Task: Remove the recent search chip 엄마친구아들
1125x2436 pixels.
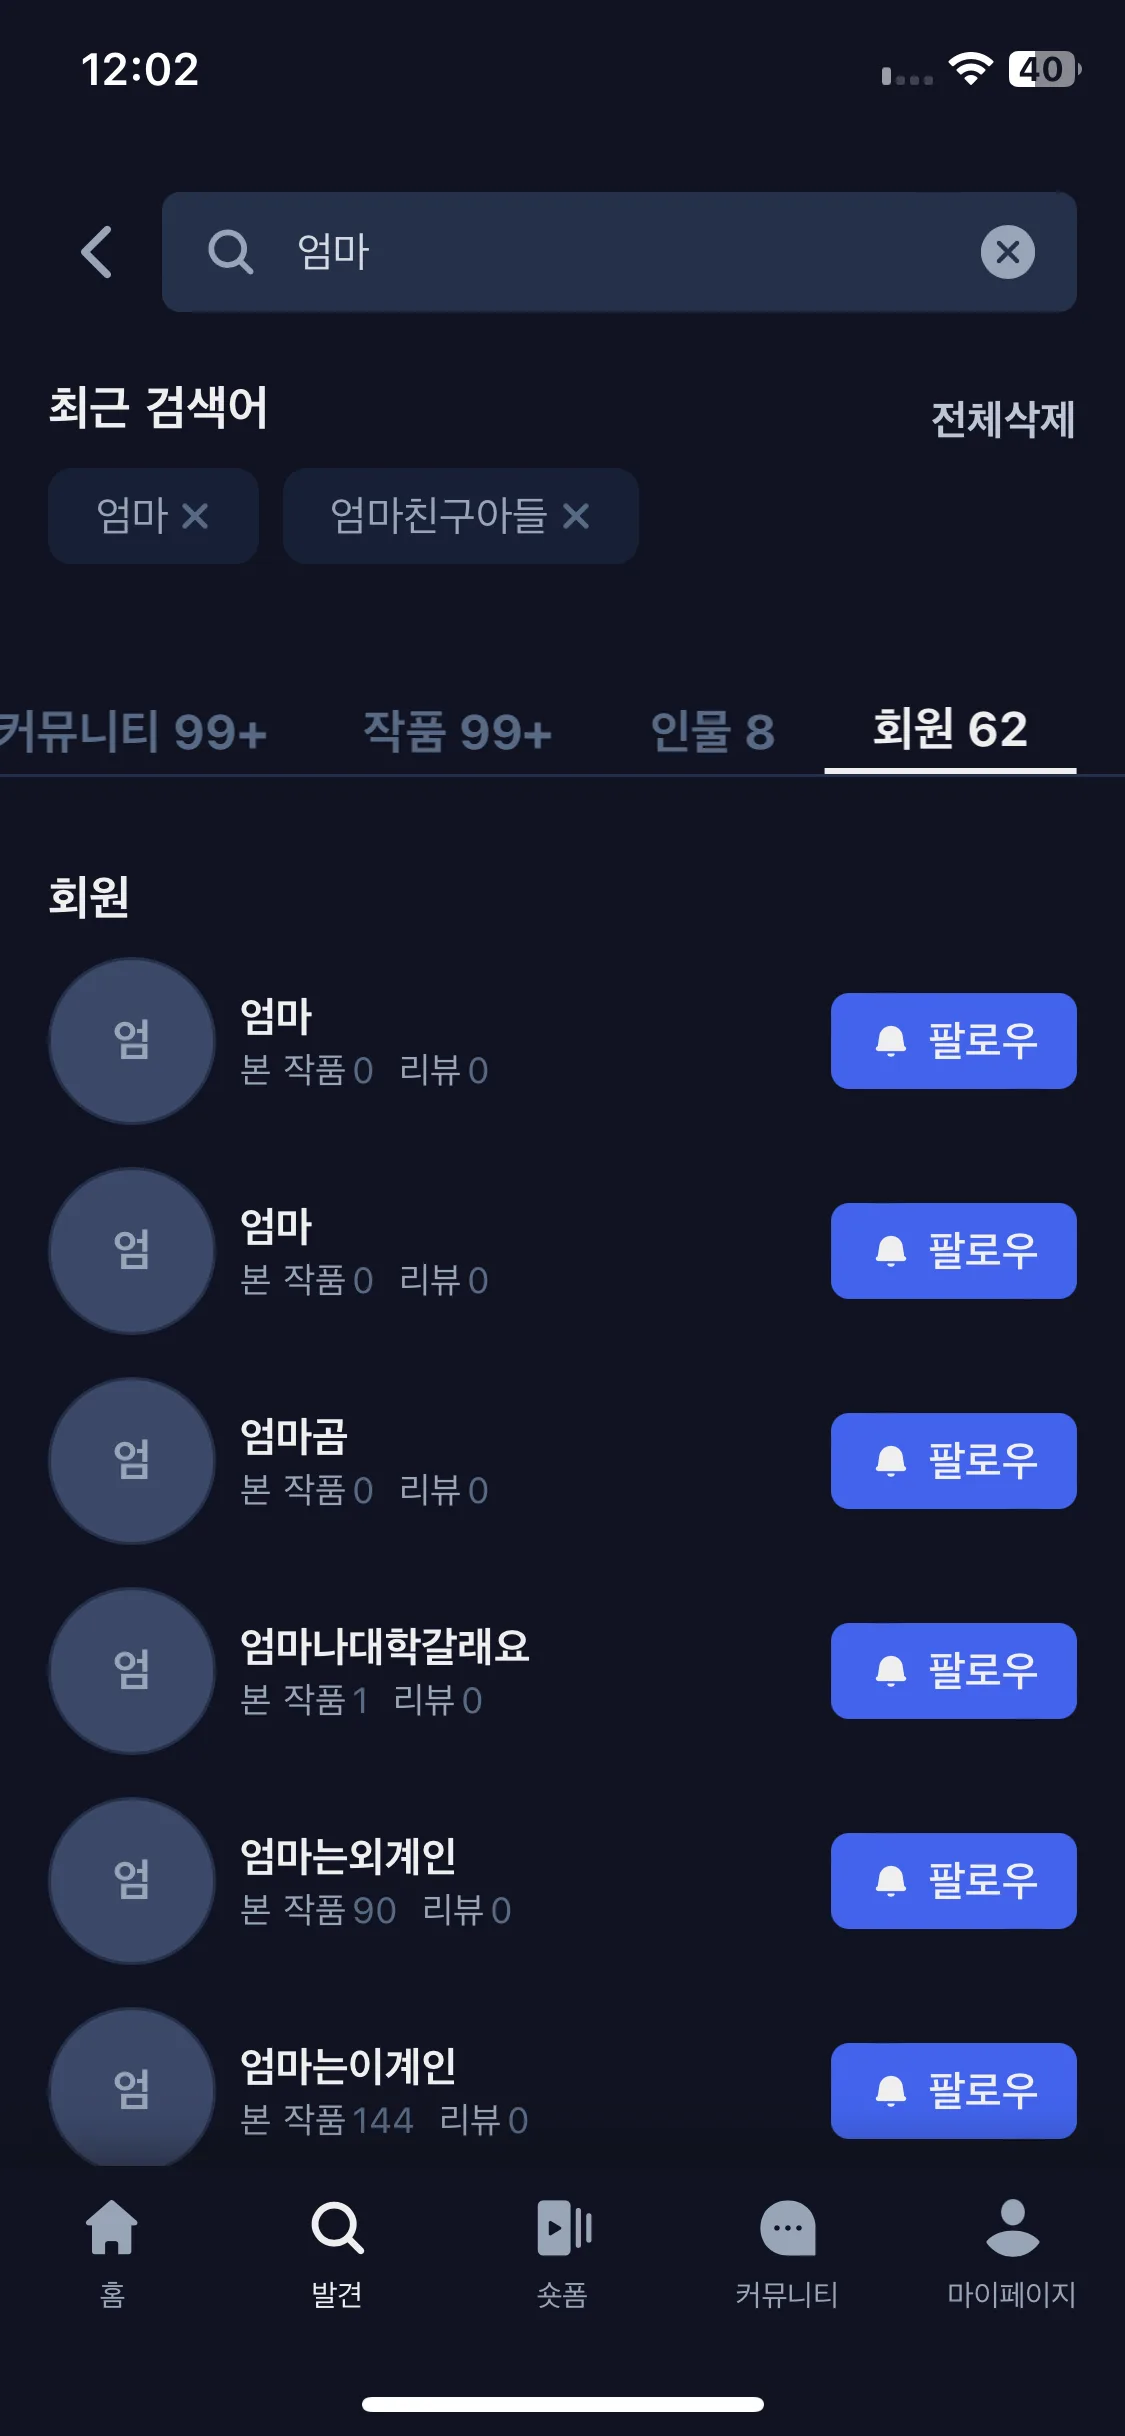Action: [x=576, y=516]
